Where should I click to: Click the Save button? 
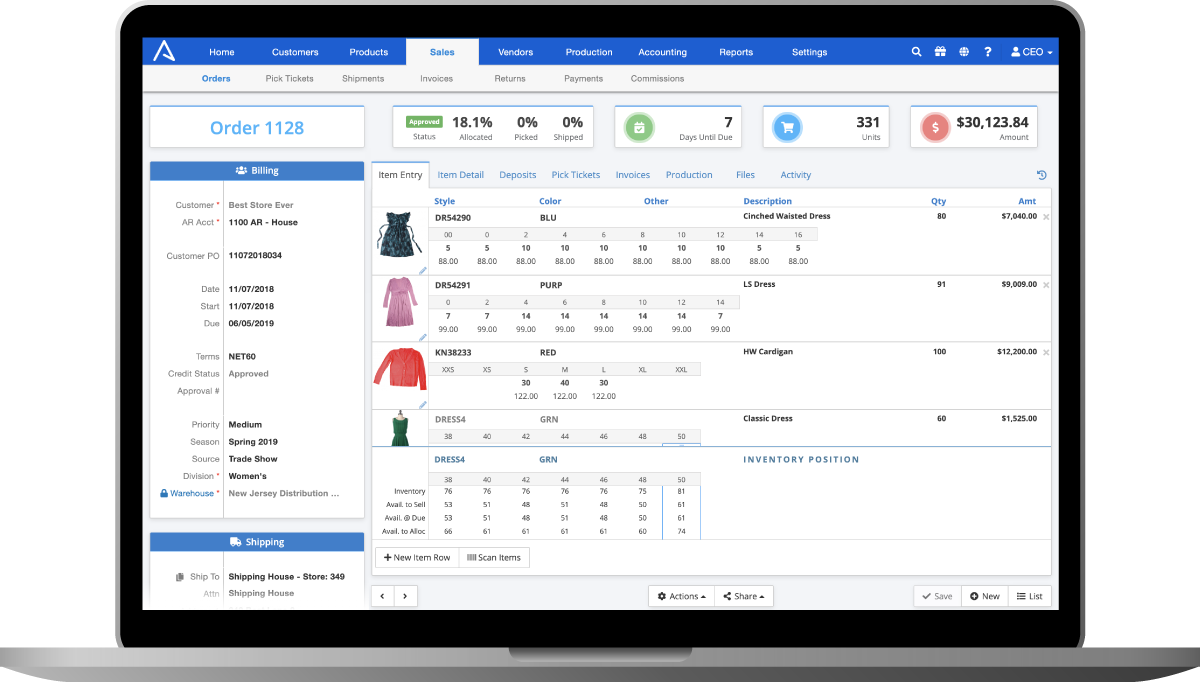937,596
